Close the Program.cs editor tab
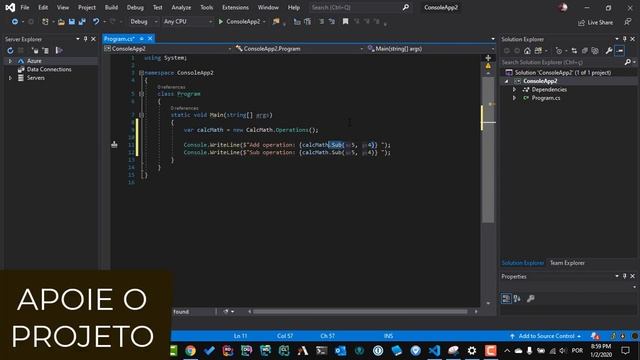The width and height of the screenshot is (640, 360). pos(150,38)
